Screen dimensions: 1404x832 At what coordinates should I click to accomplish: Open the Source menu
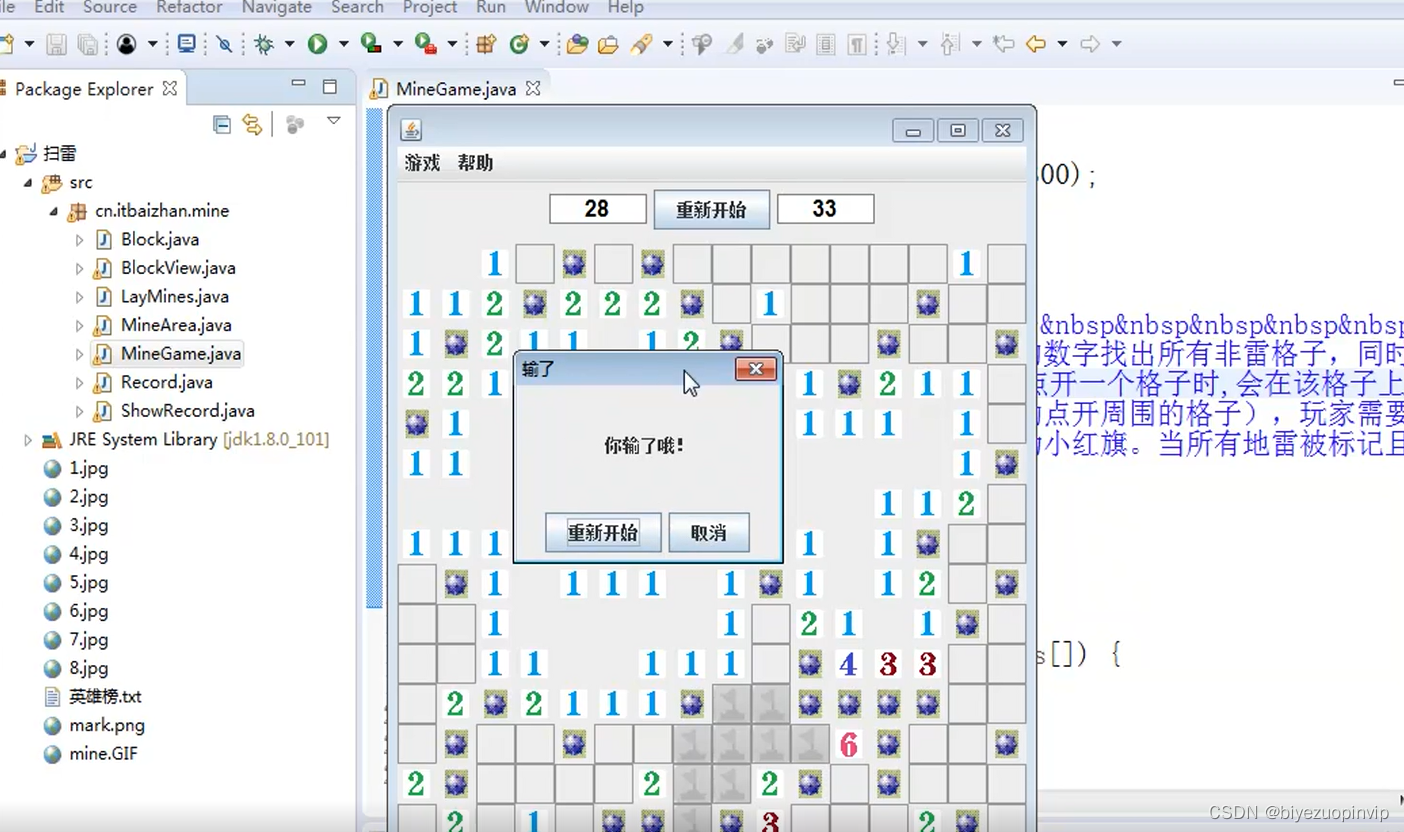(x=110, y=7)
